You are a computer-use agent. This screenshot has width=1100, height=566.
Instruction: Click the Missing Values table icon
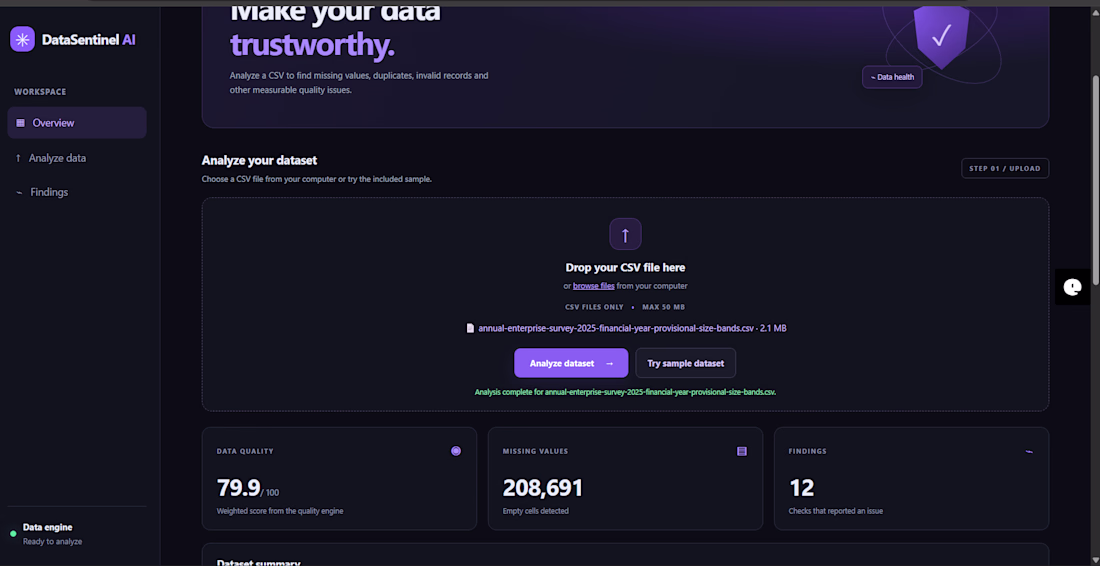coord(742,451)
